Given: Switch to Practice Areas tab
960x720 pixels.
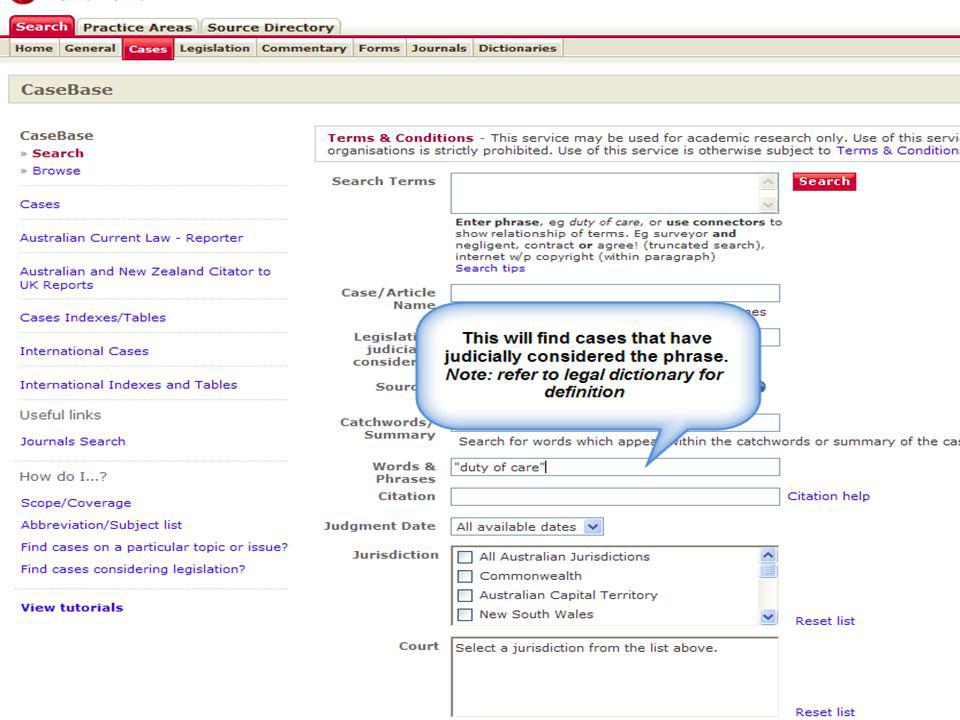Looking at the screenshot, I should point(138,27).
